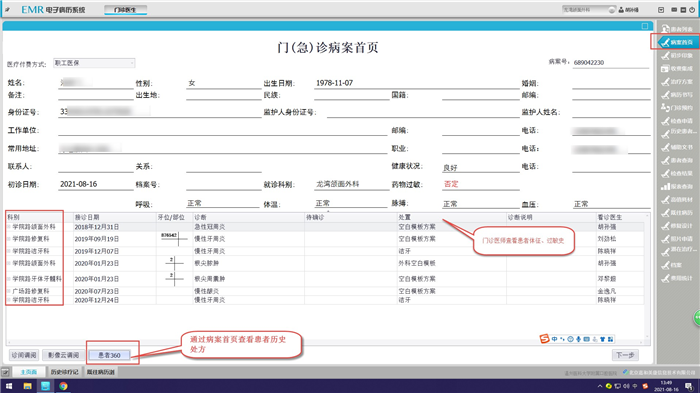This screenshot has width=700, height=393.
Task: Click the 影像云调阅 button
Action: point(63,355)
